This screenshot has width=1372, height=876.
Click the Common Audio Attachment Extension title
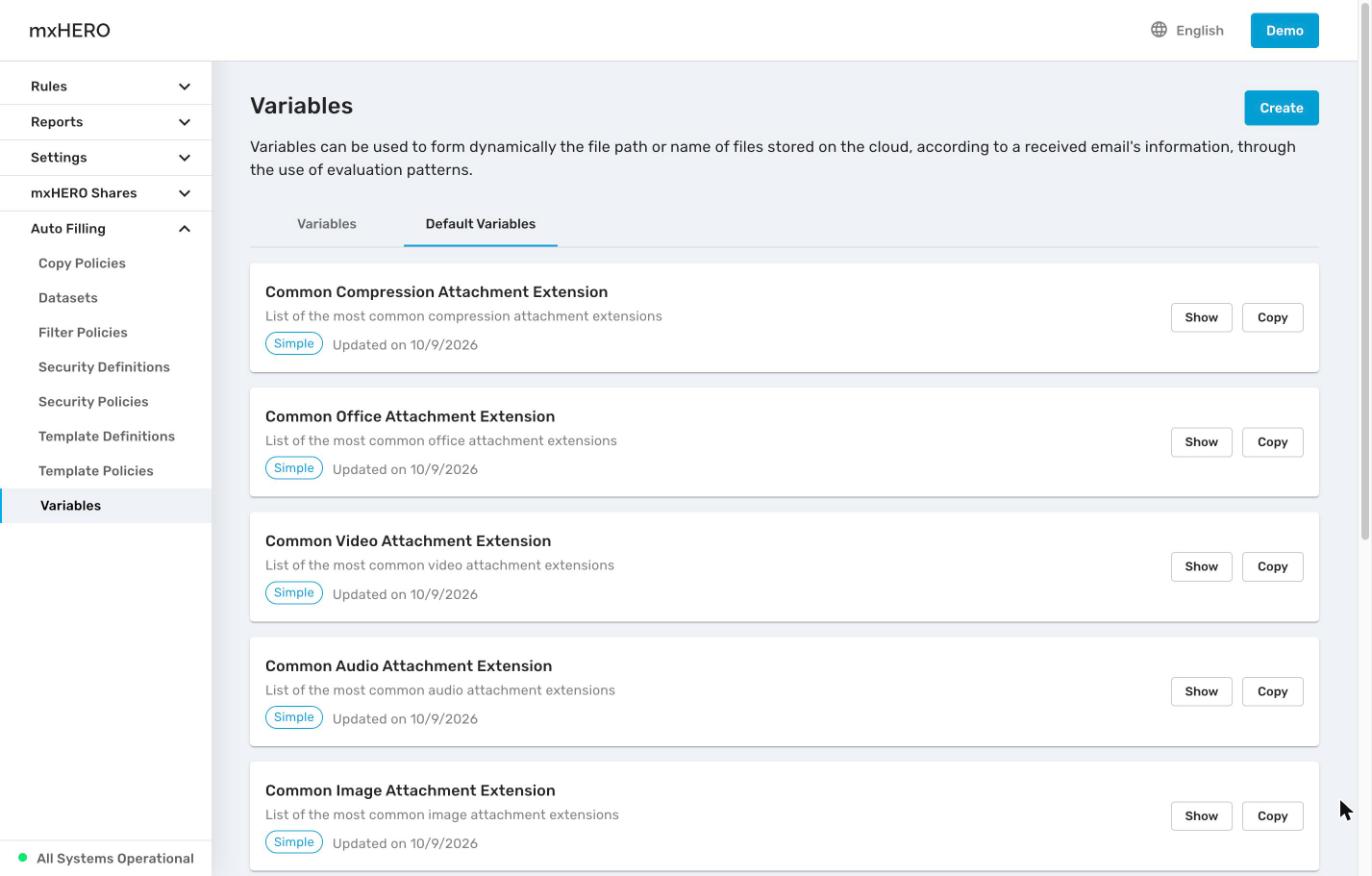click(408, 666)
